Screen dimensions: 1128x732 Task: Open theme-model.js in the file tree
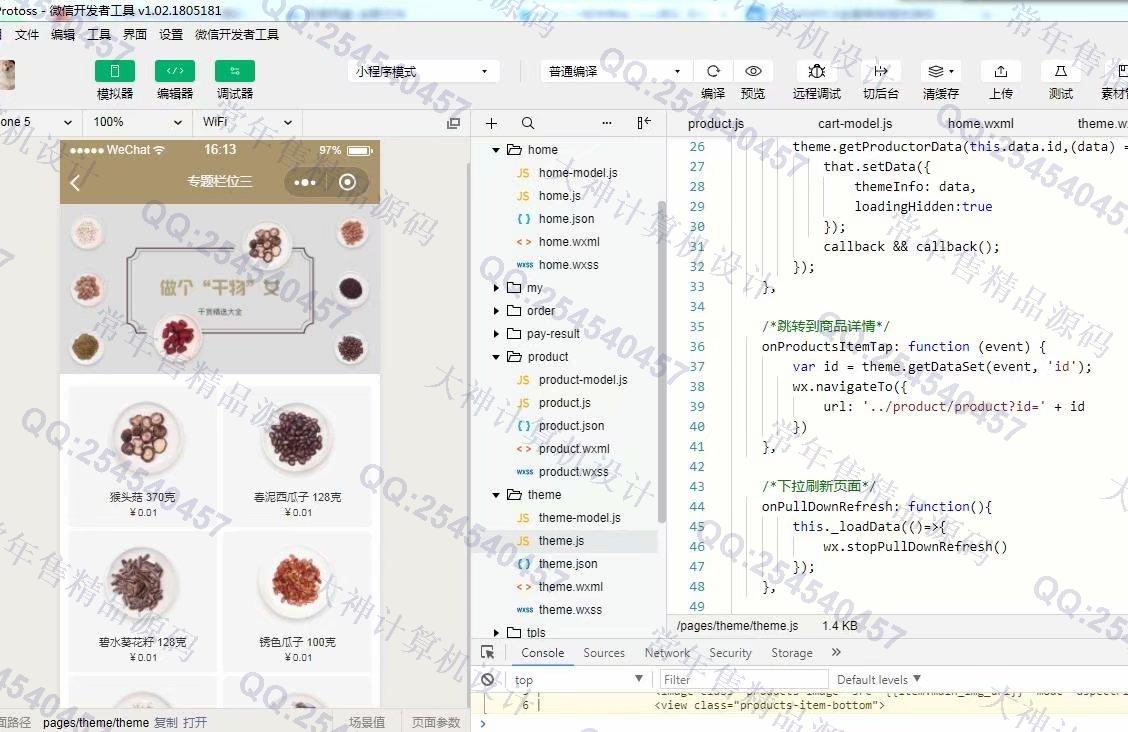(x=579, y=518)
